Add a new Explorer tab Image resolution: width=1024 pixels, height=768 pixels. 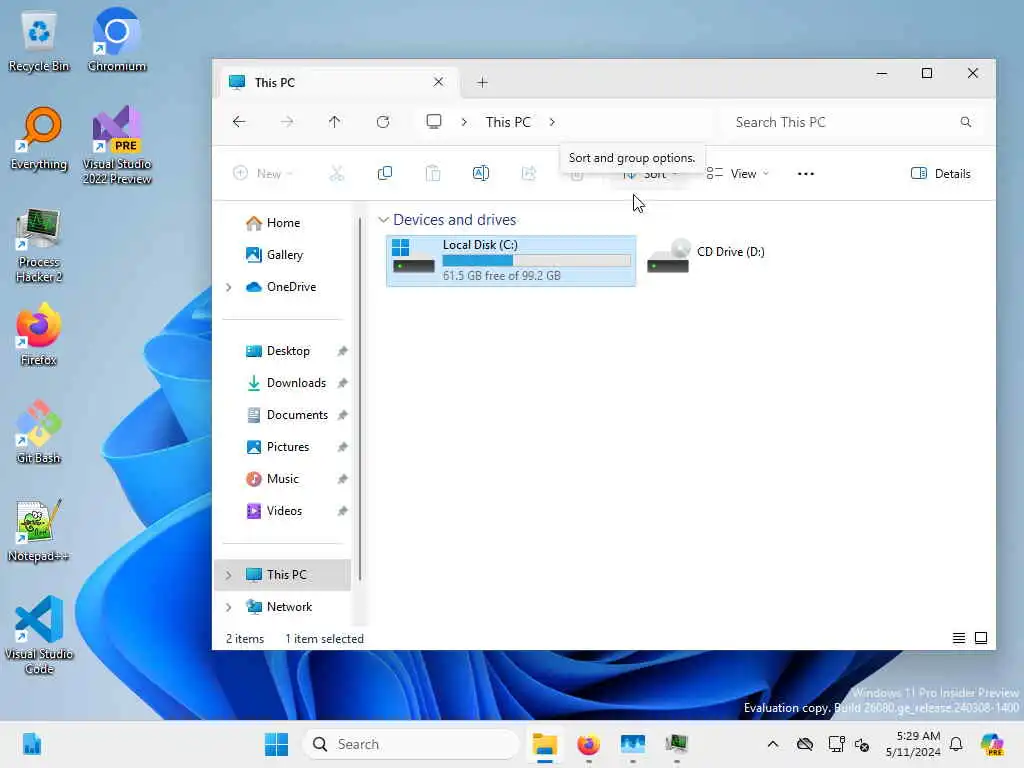click(x=482, y=82)
